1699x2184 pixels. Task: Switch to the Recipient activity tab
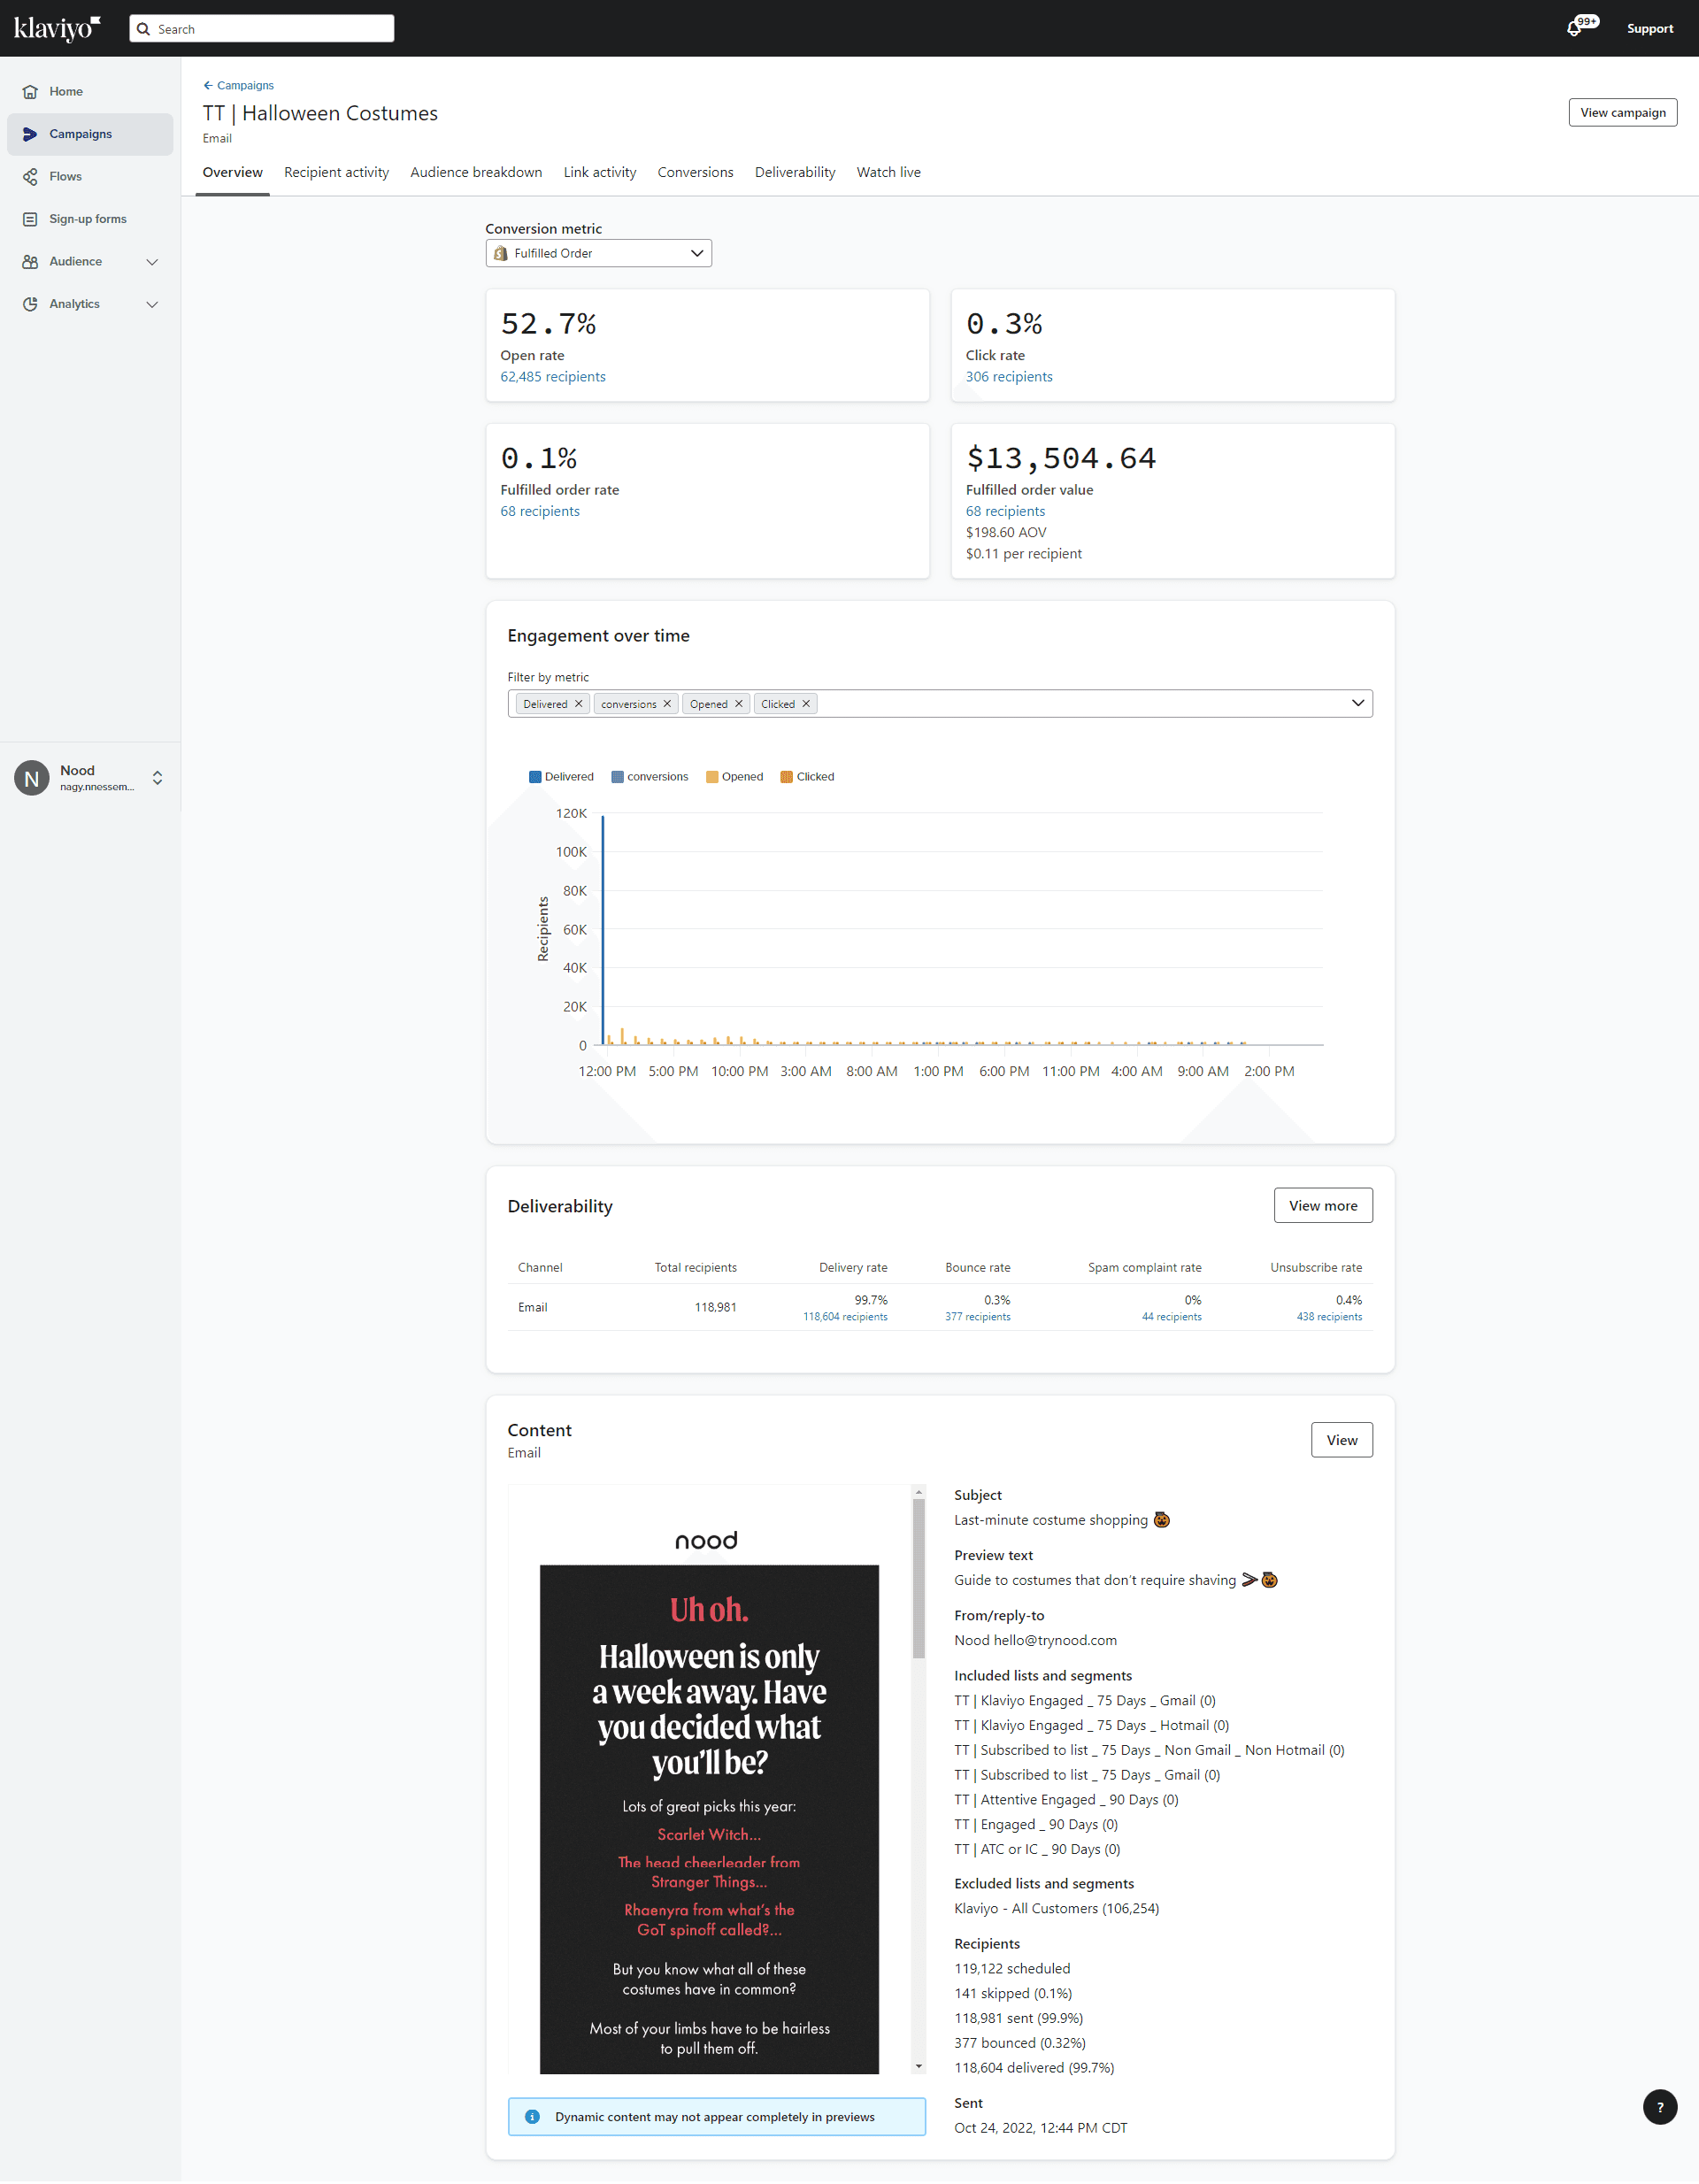[x=336, y=172]
